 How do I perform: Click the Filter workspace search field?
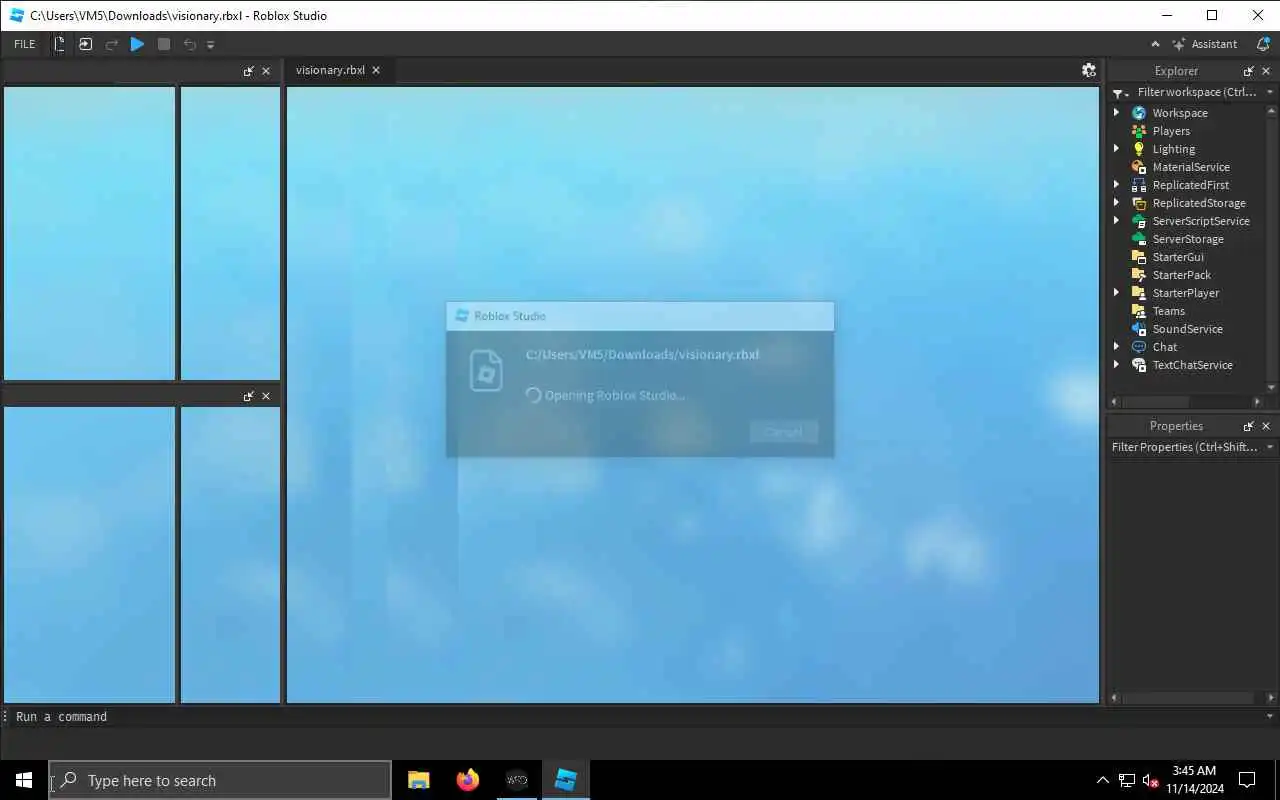(1197, 92)
